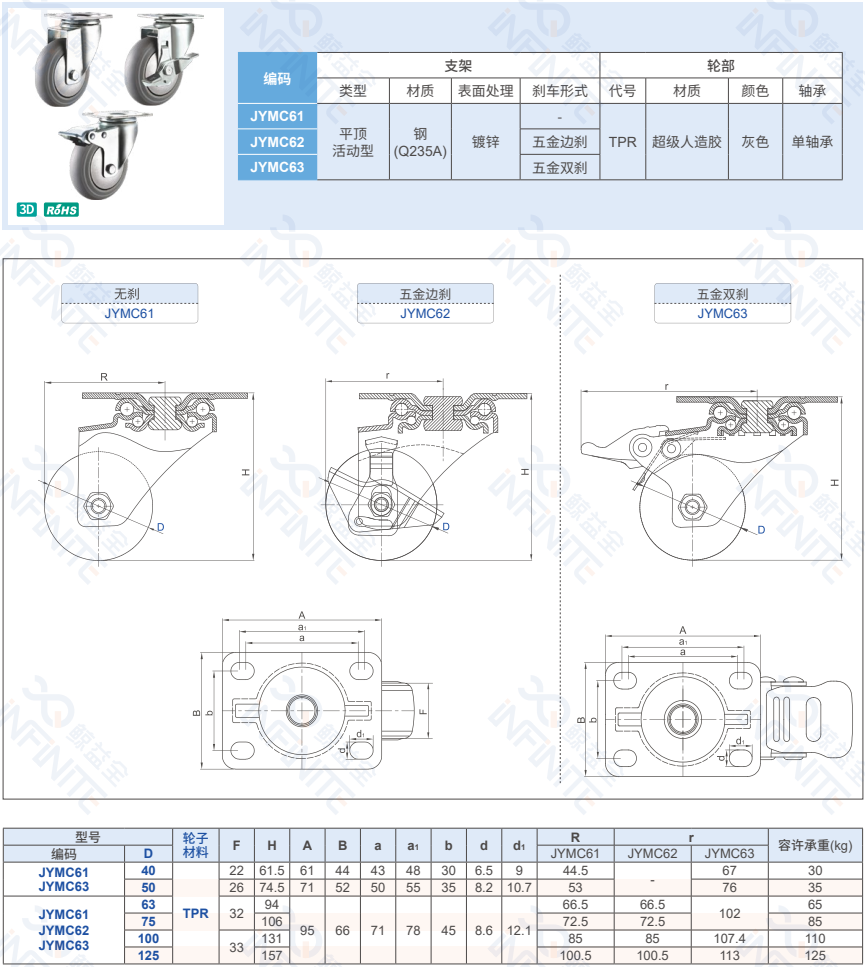The image size is (865, 967).
Task: Select the D value 125 cell
Action: pos(148,955)
